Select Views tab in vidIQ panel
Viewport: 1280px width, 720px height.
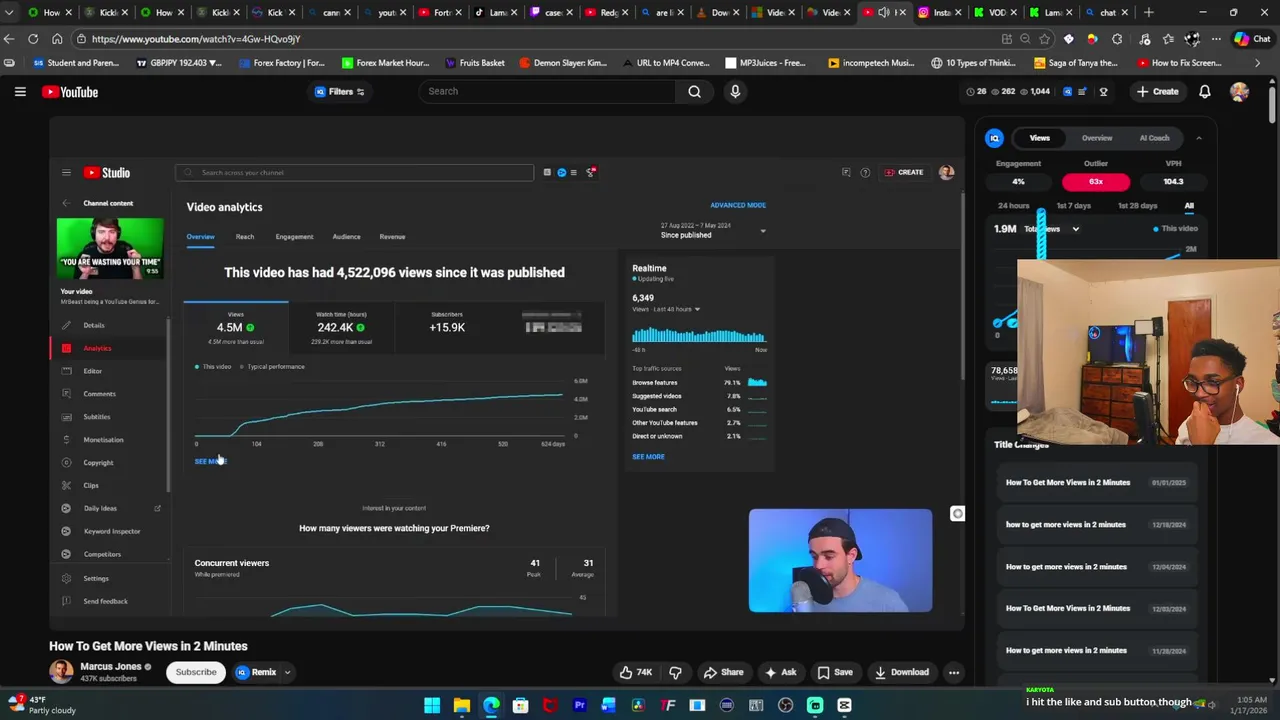coord(1040,138)
